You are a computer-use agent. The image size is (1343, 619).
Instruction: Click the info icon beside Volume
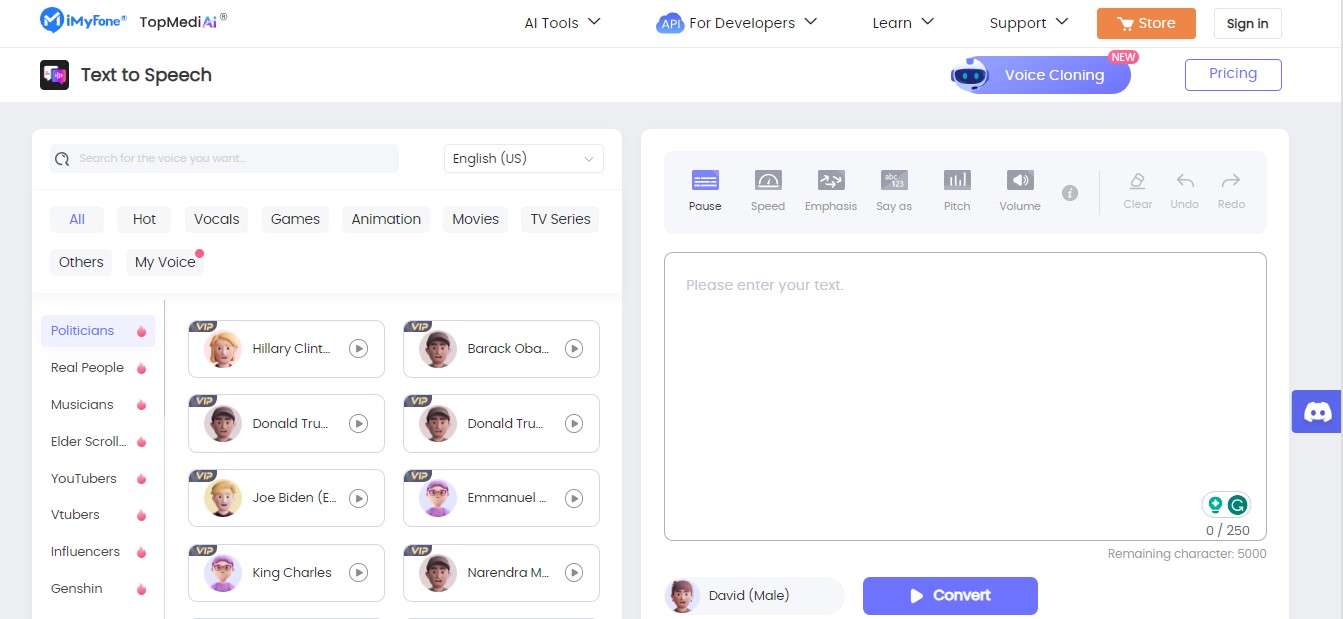(x=1070, y=193)
